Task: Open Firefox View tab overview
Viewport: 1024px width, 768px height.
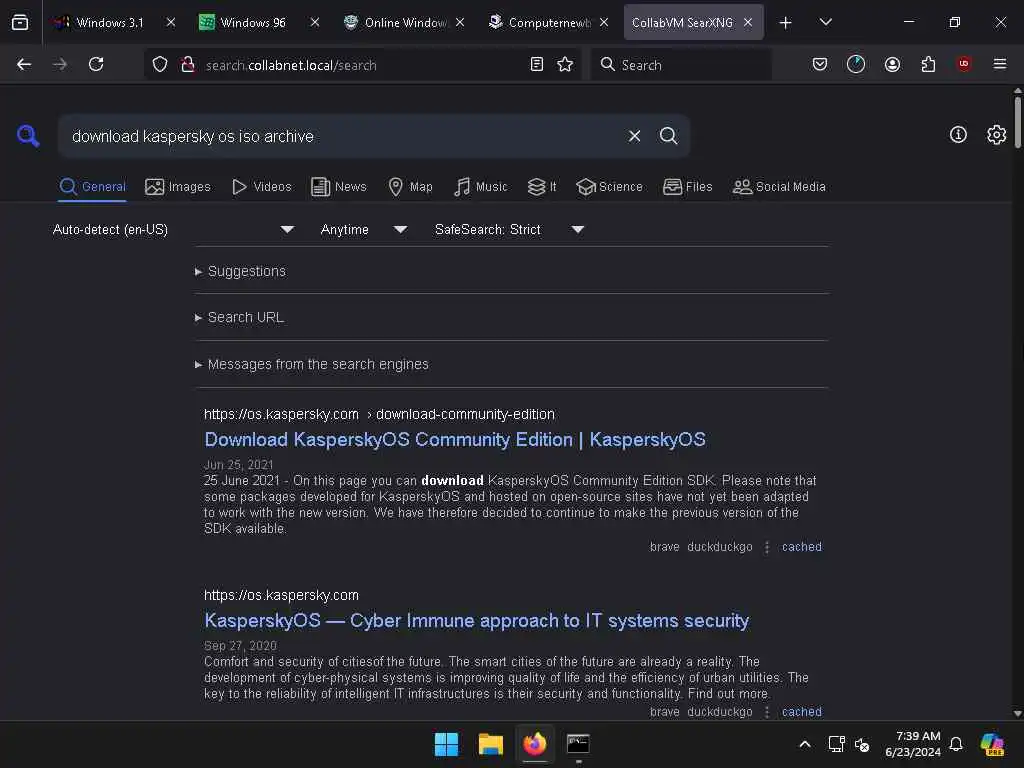Action: 20,22
